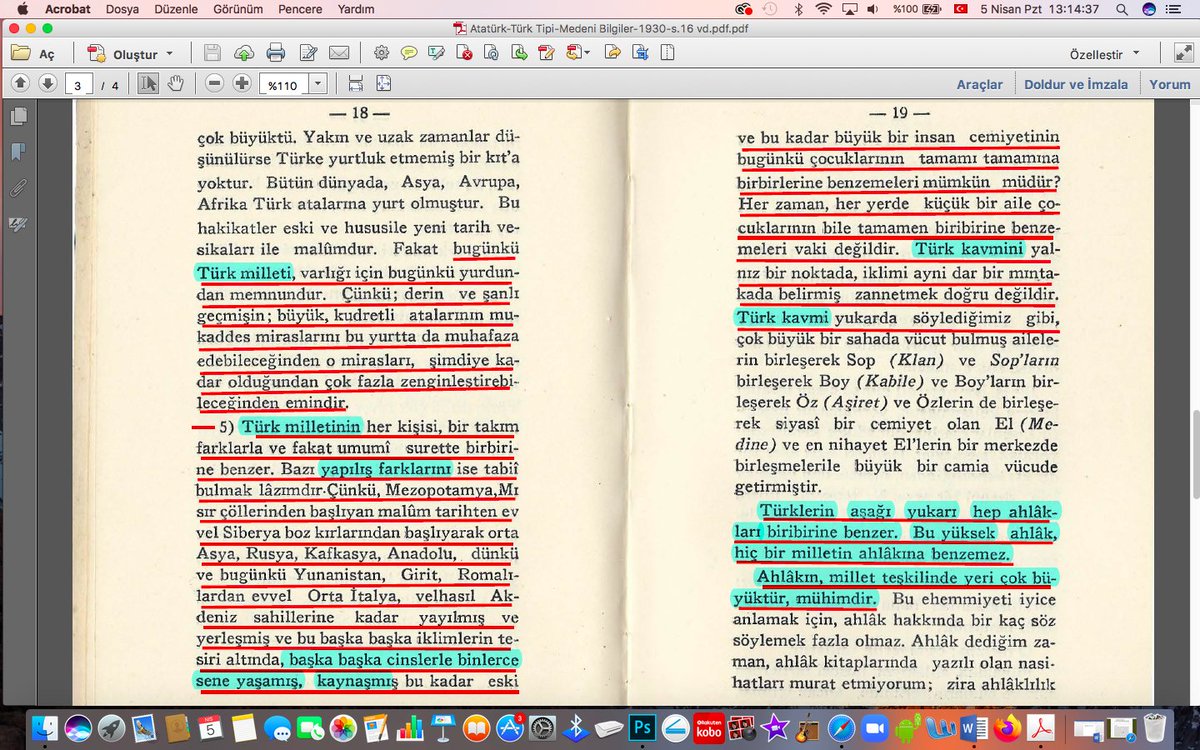1200x750 pixels.
Task: Open Finder from the Dock
Action: [x=46, y=728]
